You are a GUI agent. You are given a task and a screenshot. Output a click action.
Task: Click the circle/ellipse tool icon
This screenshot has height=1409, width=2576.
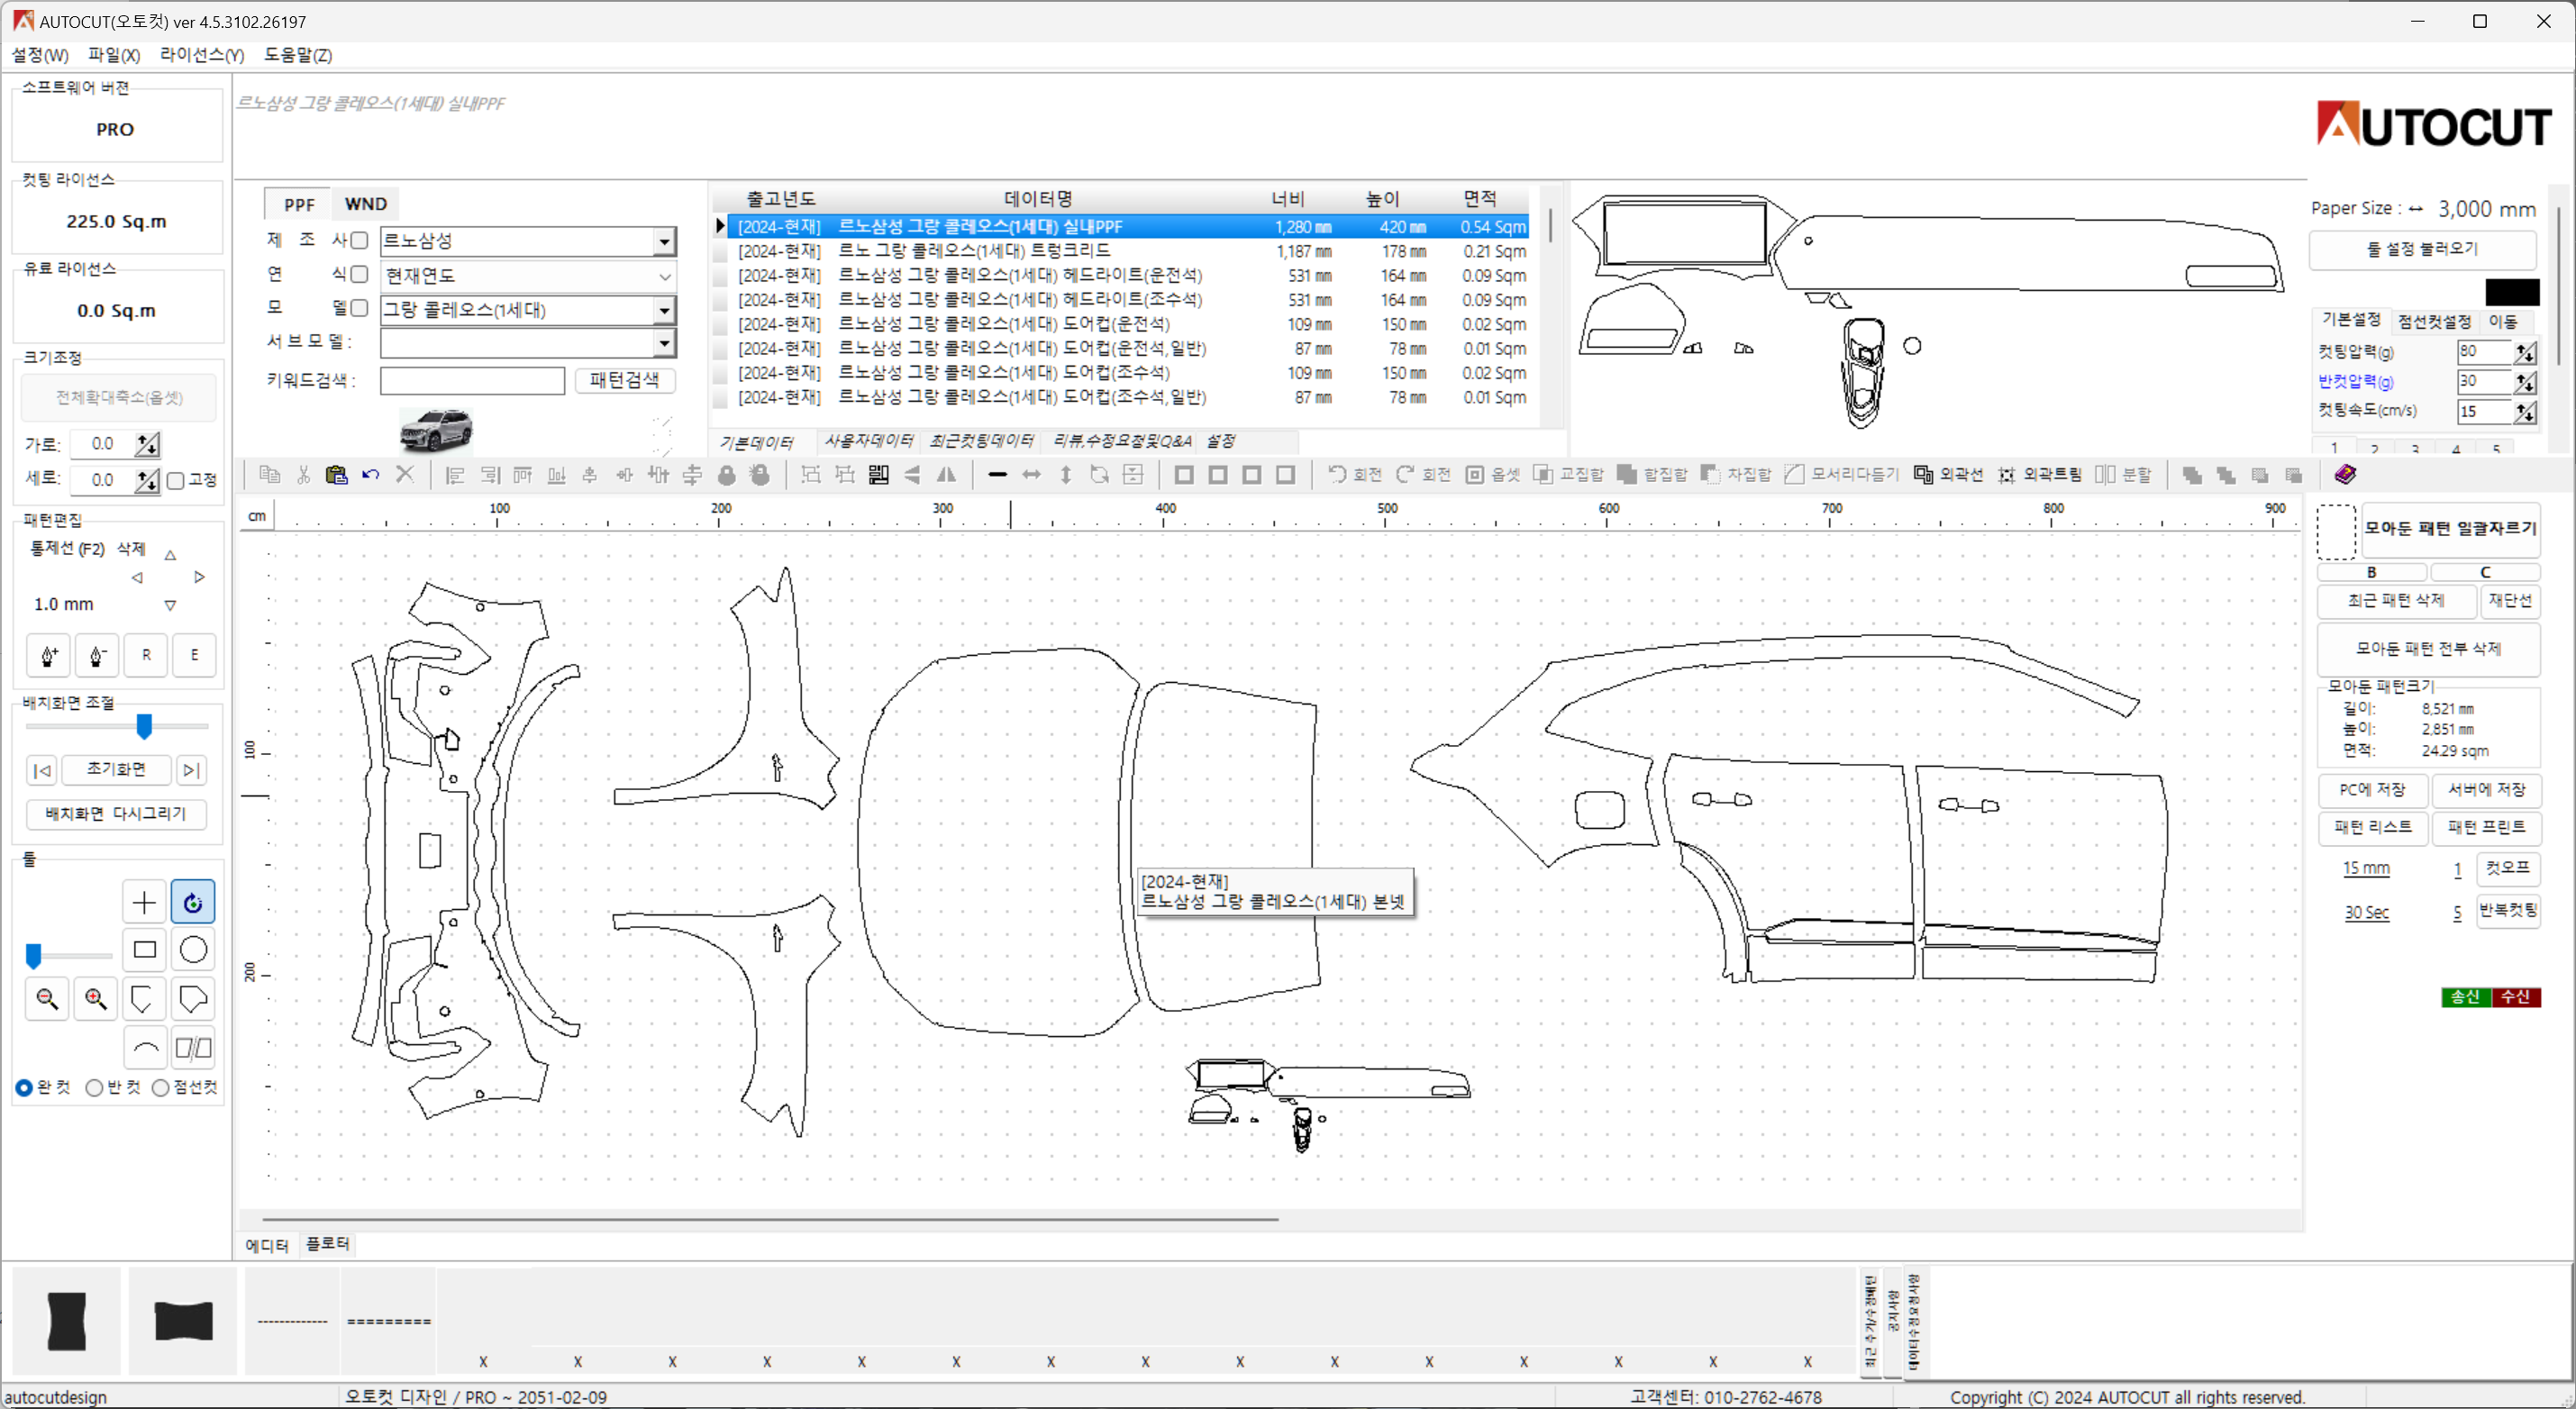point(195,951)
